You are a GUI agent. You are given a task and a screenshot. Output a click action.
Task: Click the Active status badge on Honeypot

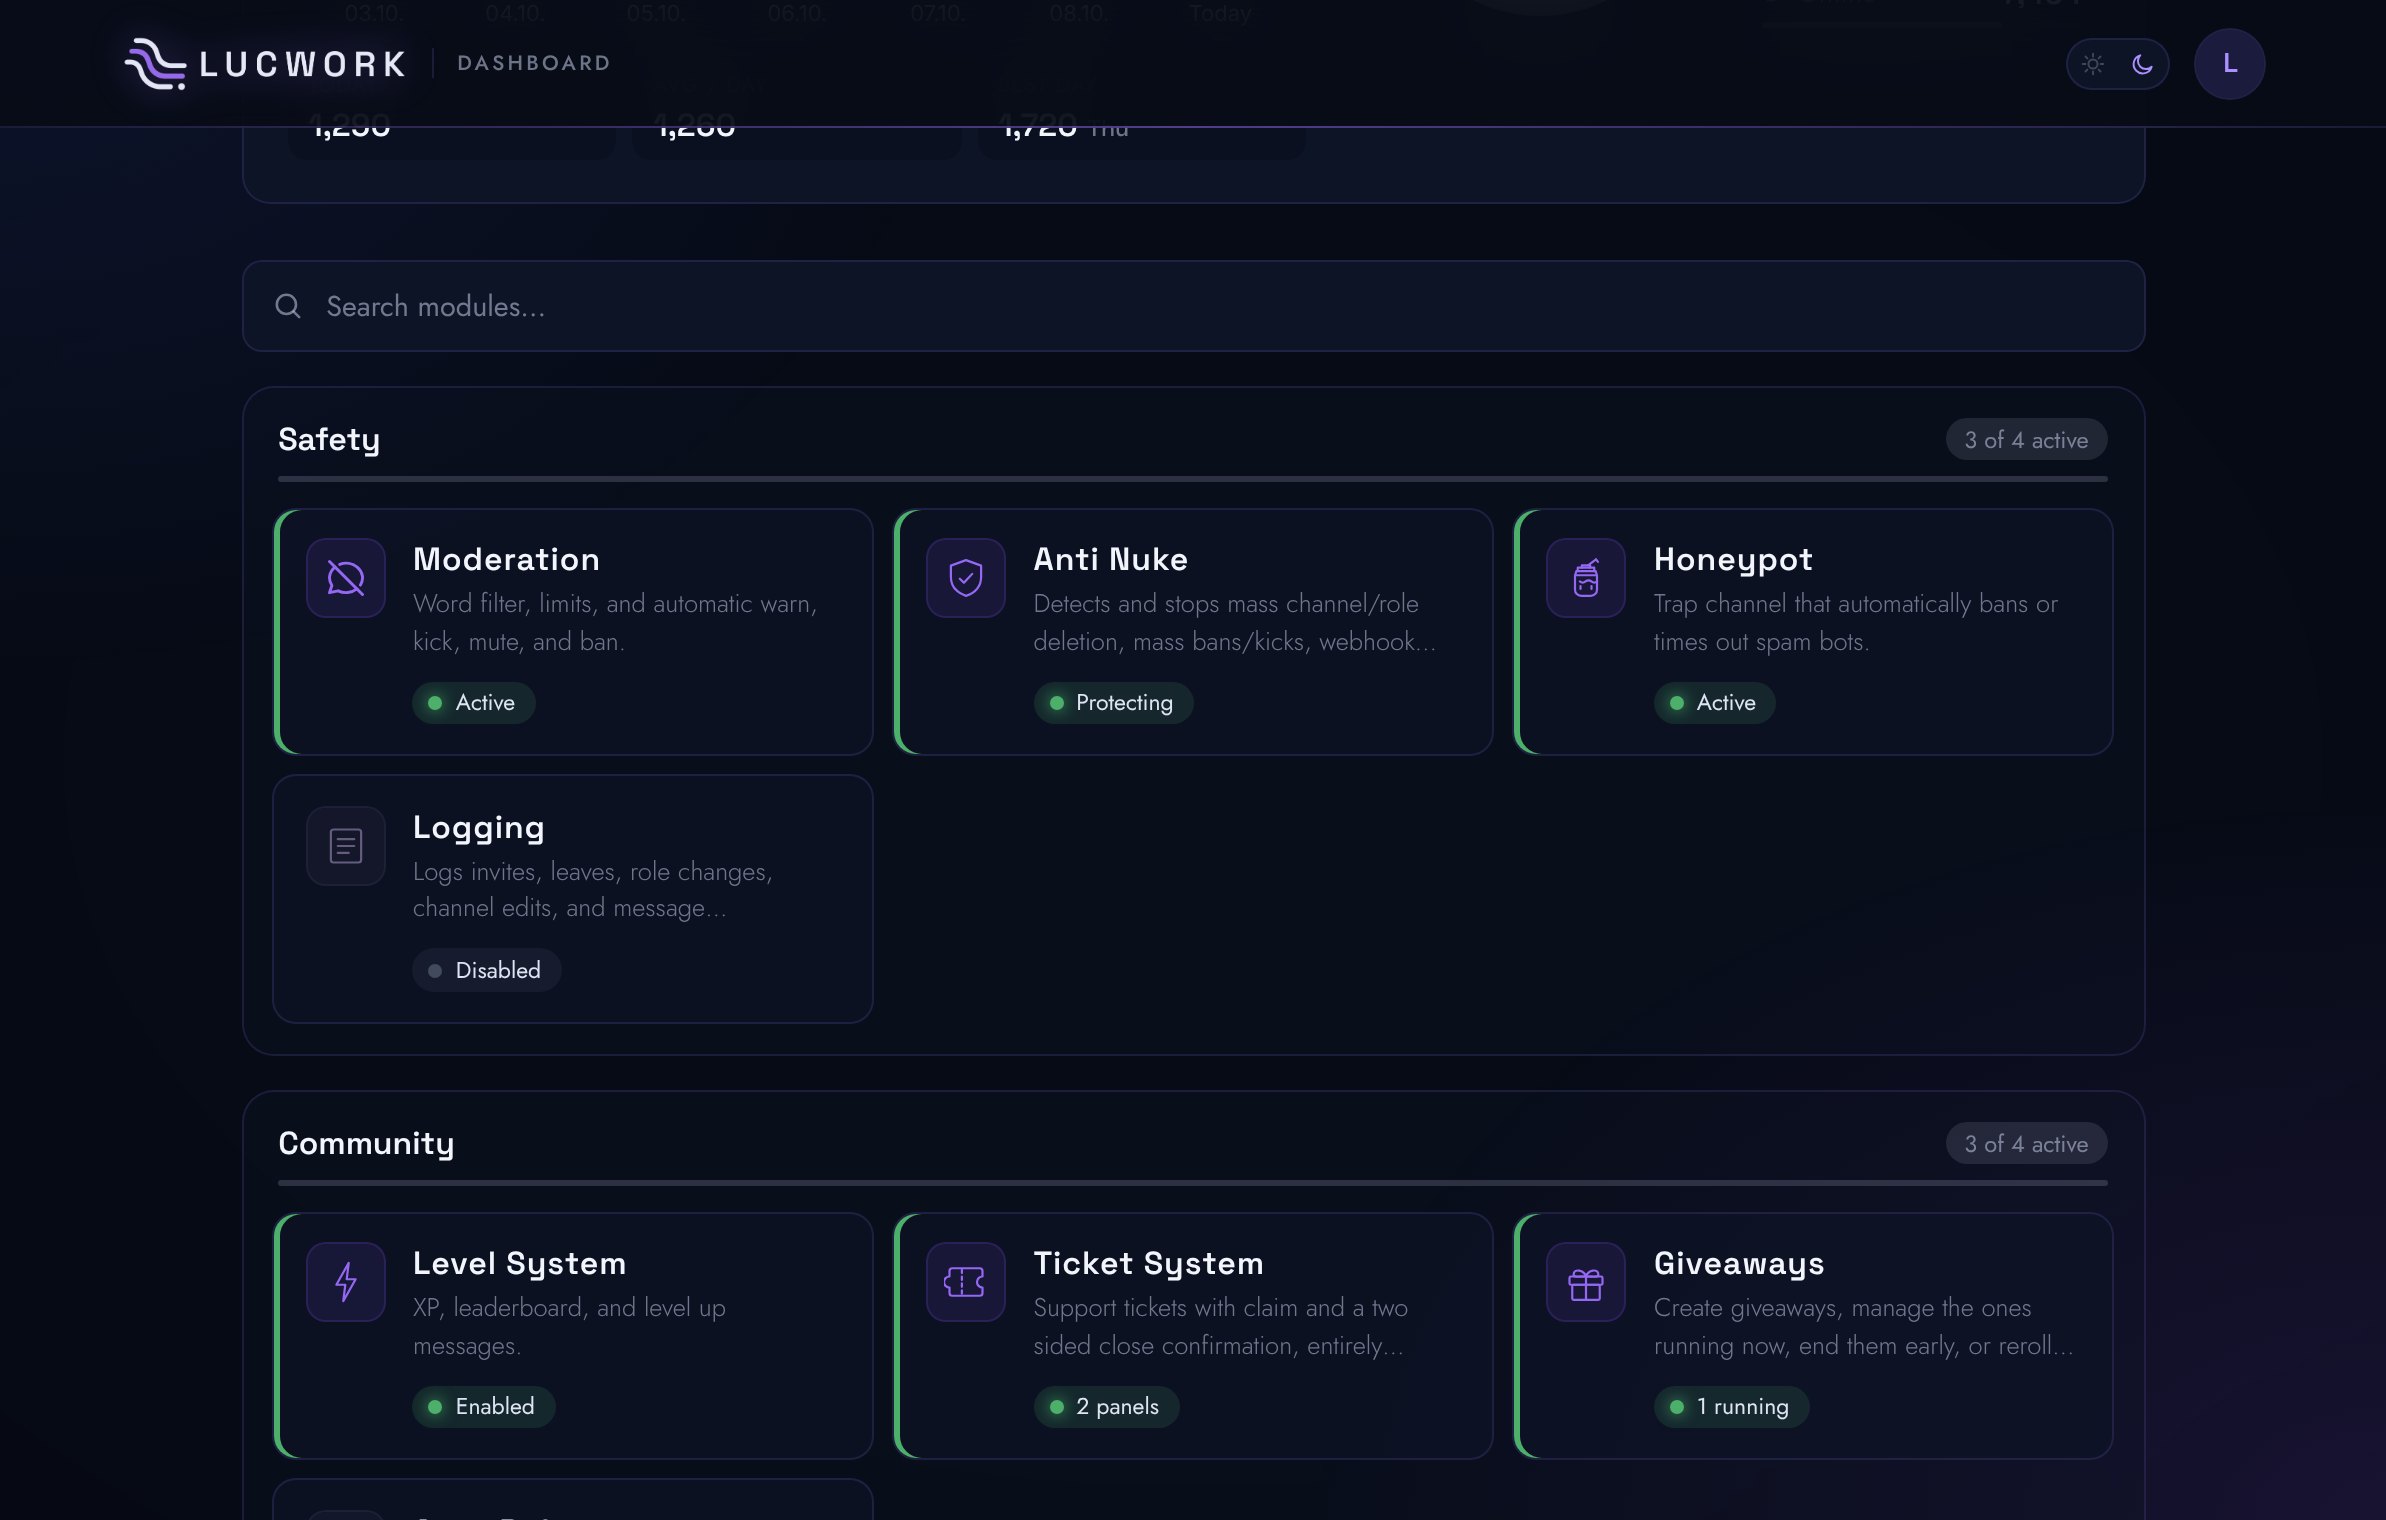[x=1714, y=703]
